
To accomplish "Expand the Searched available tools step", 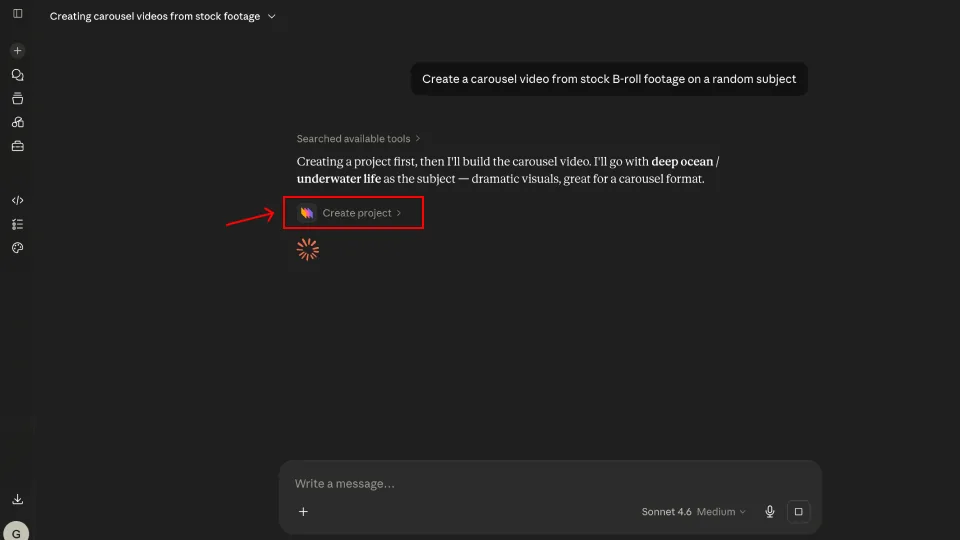I will [358, 138].
